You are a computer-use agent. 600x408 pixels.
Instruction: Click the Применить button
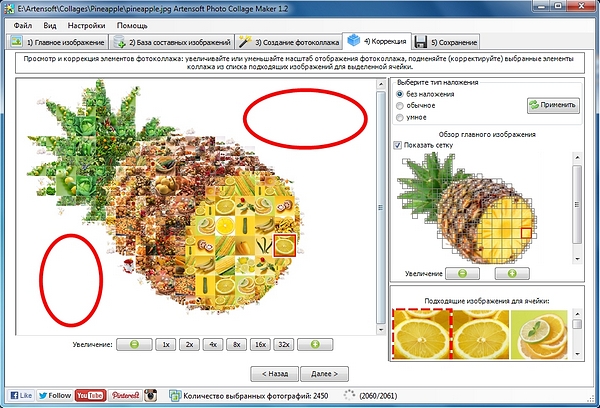(x=553, y=105)
